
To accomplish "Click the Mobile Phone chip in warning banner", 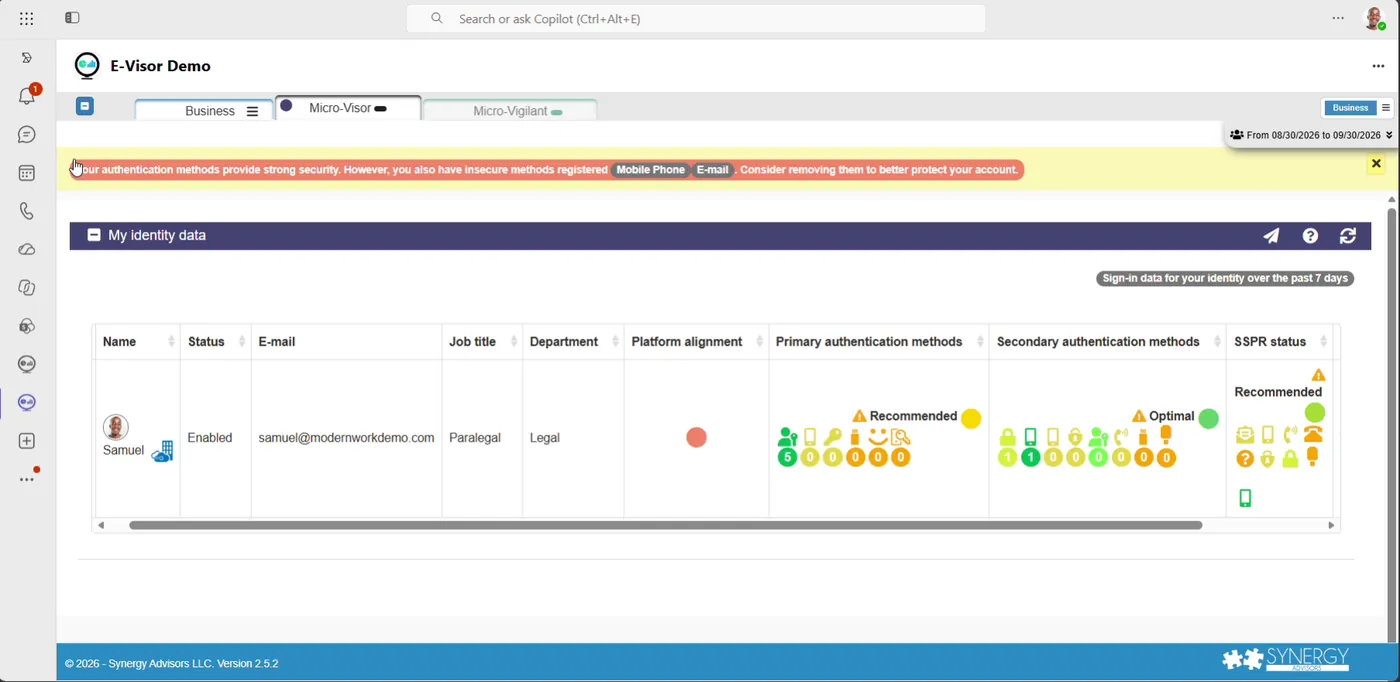I will 650,170.
